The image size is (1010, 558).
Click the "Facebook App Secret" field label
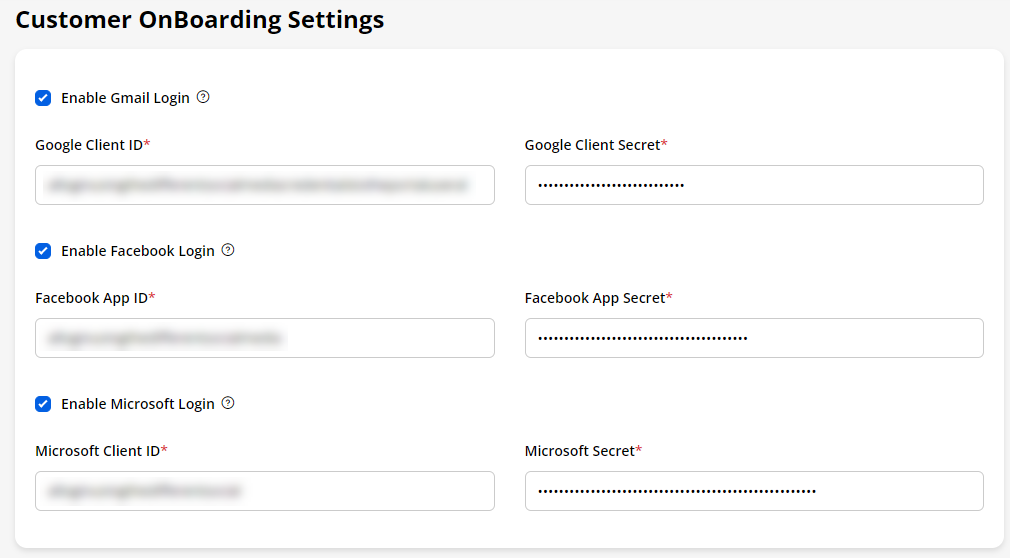pos(595,298)
